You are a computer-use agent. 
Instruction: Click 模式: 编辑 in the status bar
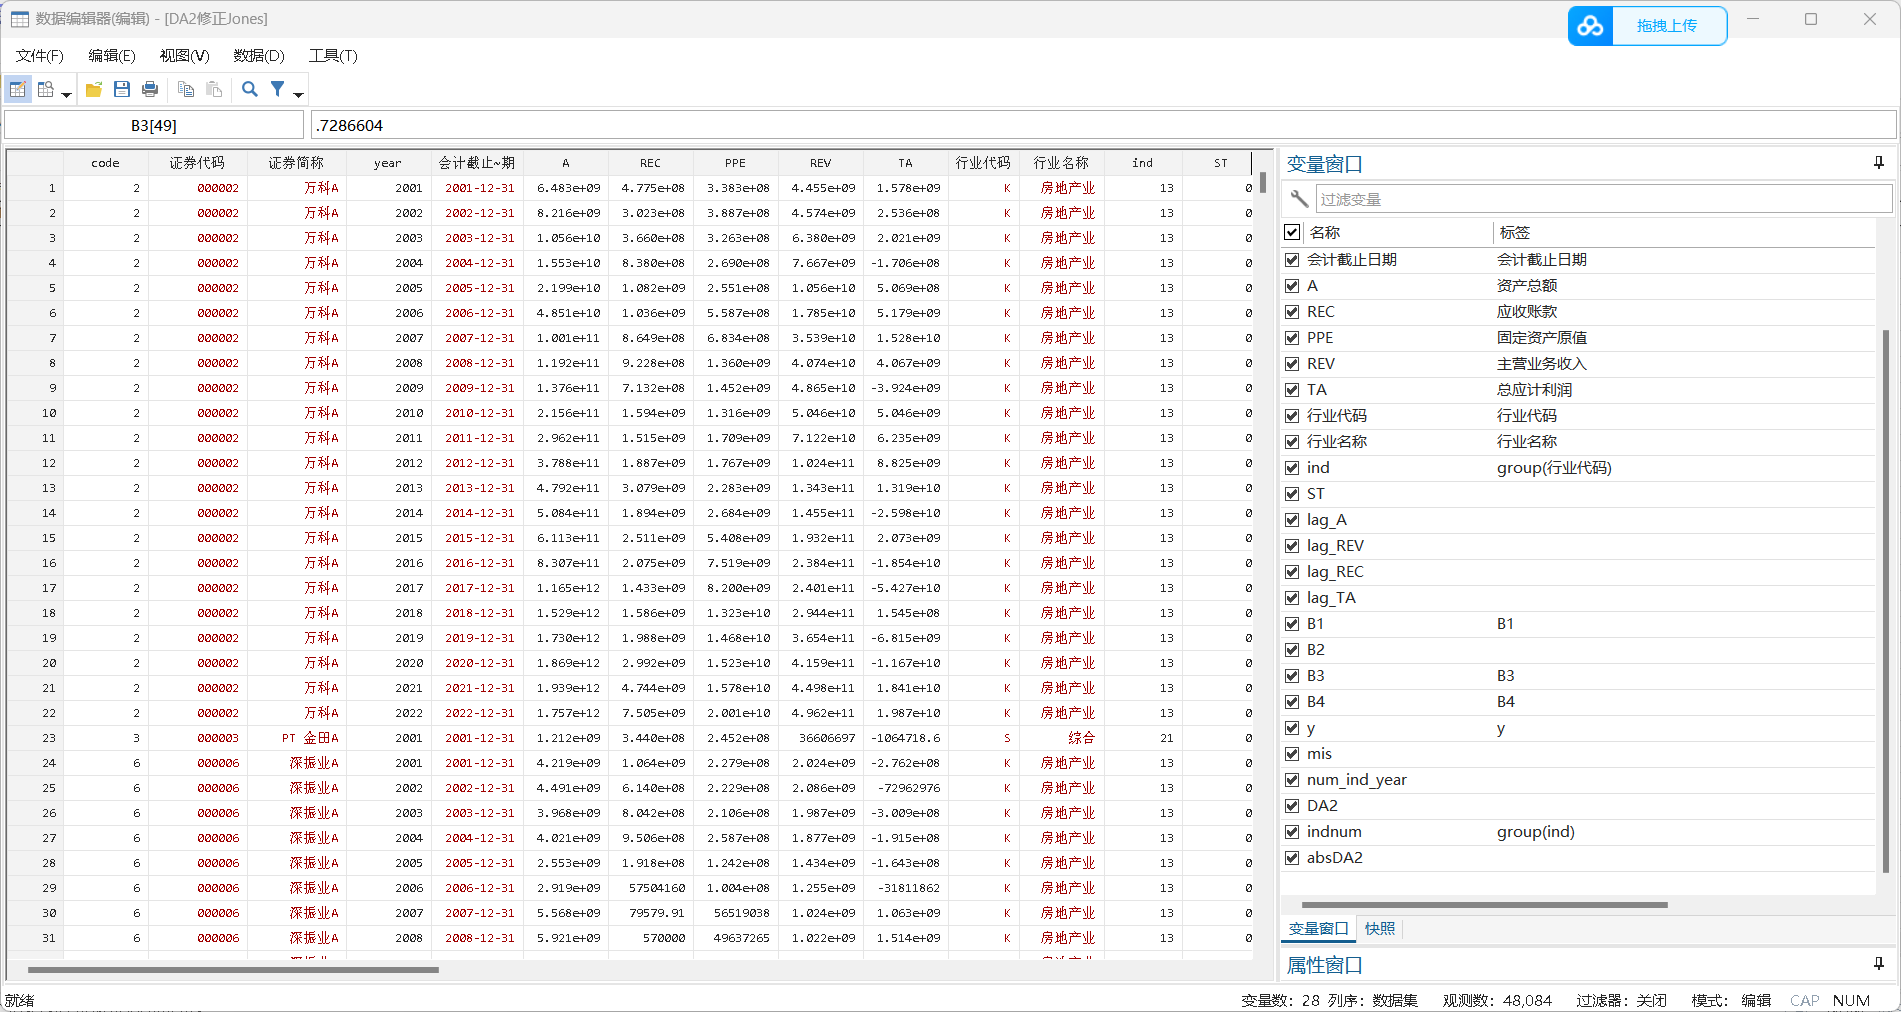[1730, 1000]
